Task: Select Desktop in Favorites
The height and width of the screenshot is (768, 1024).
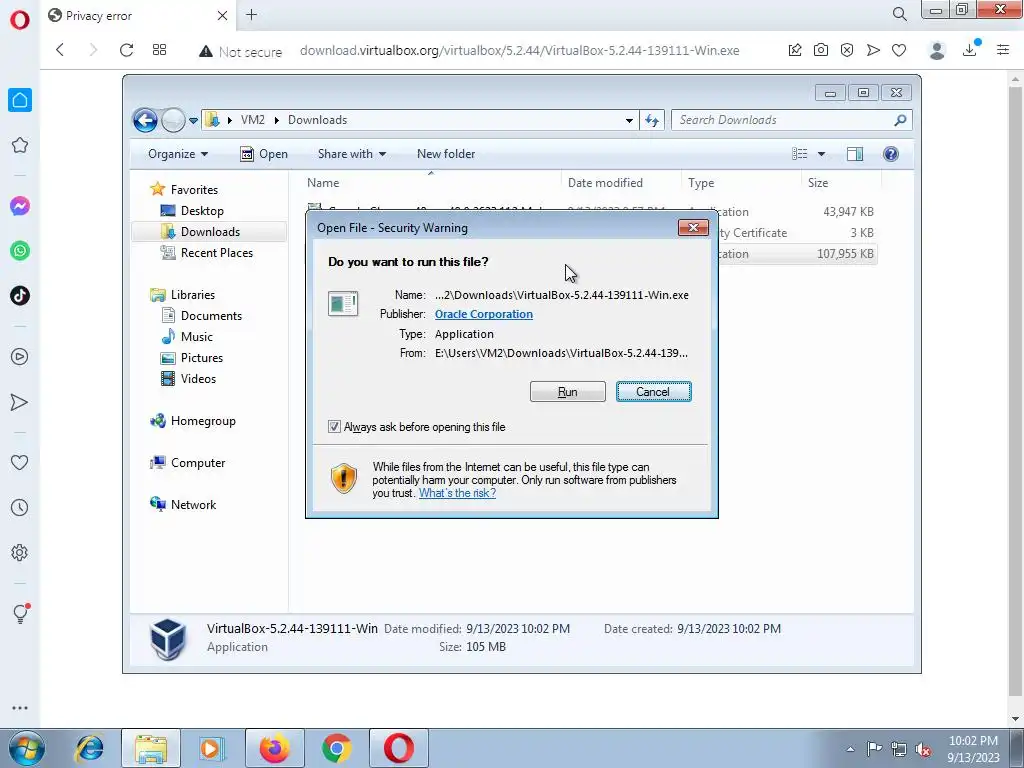Action: (x=202, y=211)
